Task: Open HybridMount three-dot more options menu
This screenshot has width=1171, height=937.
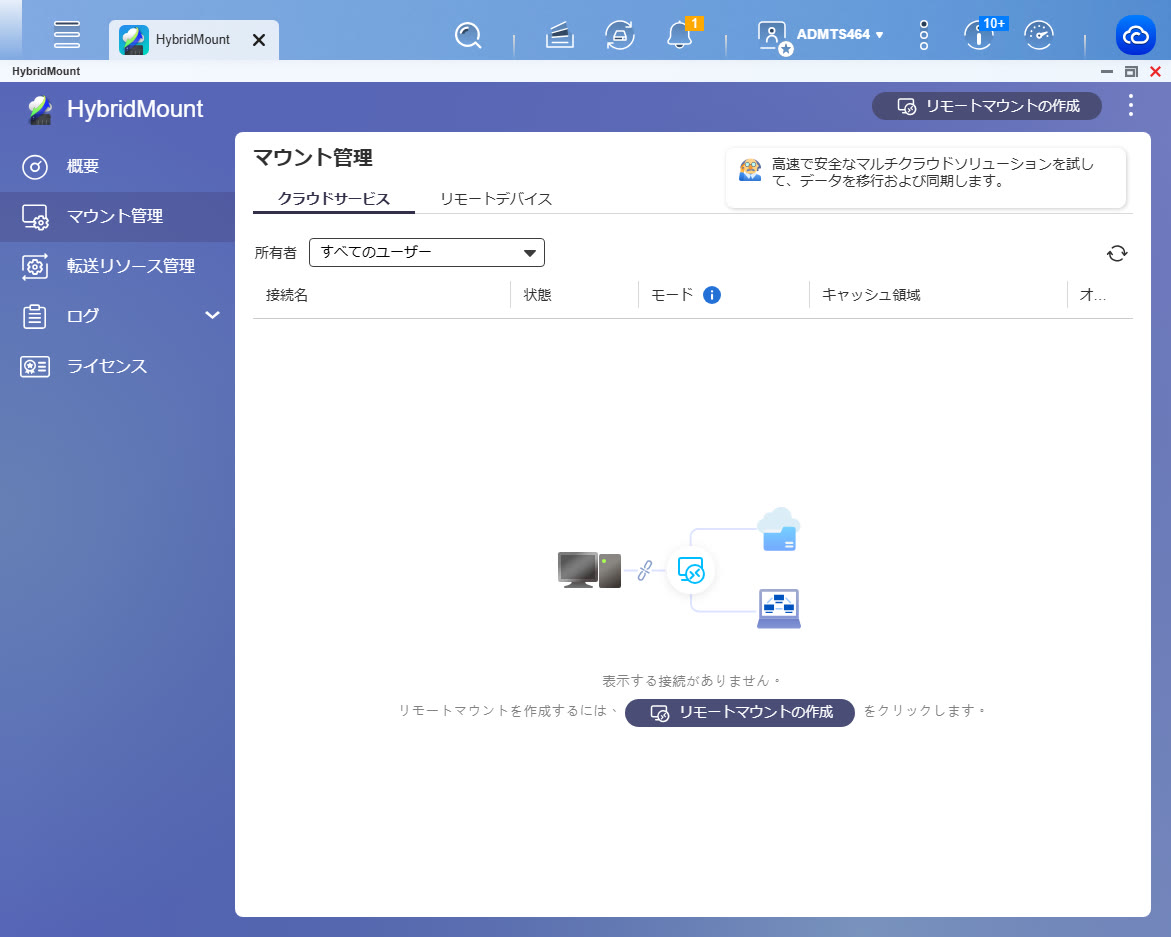Action: [1131, 106]
